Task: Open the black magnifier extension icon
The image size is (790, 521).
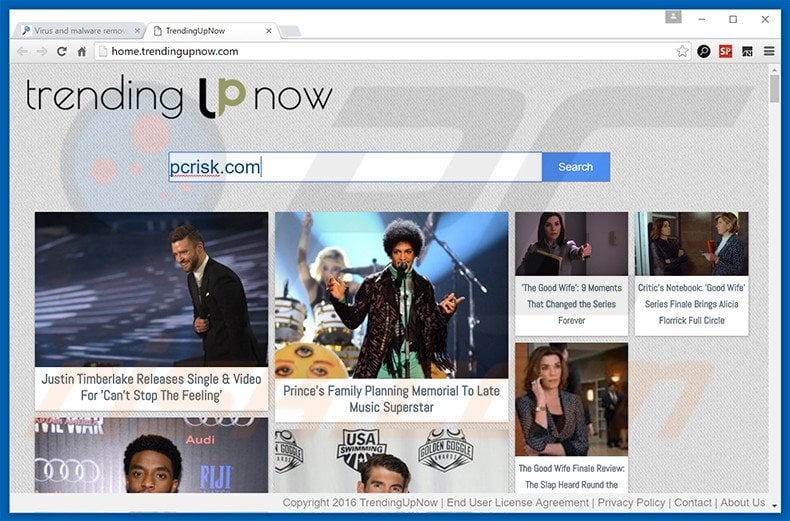Action: [x=704, y=51]
